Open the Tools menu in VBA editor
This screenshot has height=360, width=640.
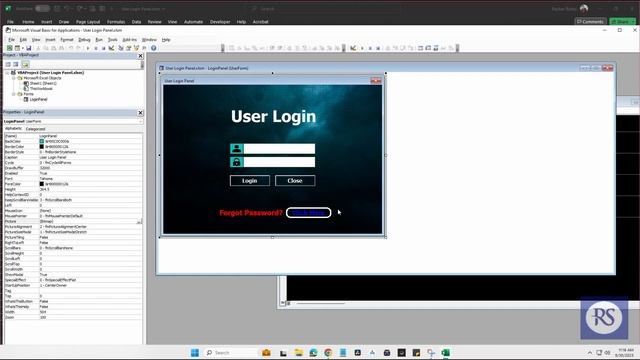point(113,40)
